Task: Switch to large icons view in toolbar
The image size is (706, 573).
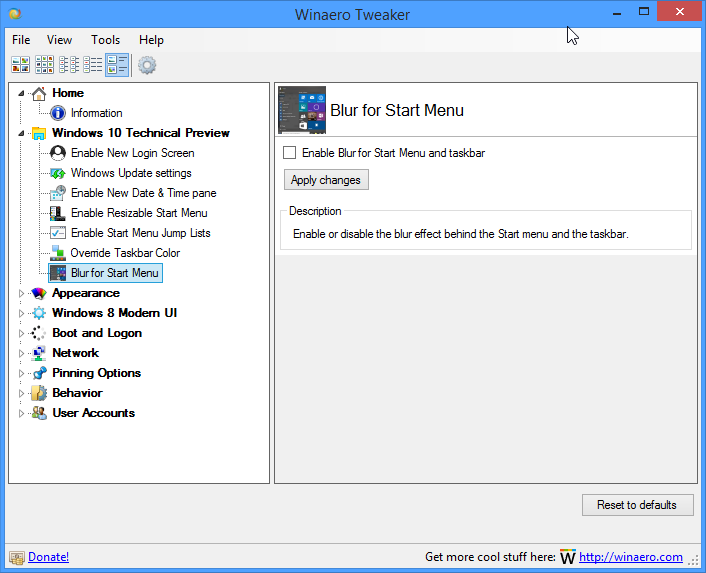Action: click(20, 65)
